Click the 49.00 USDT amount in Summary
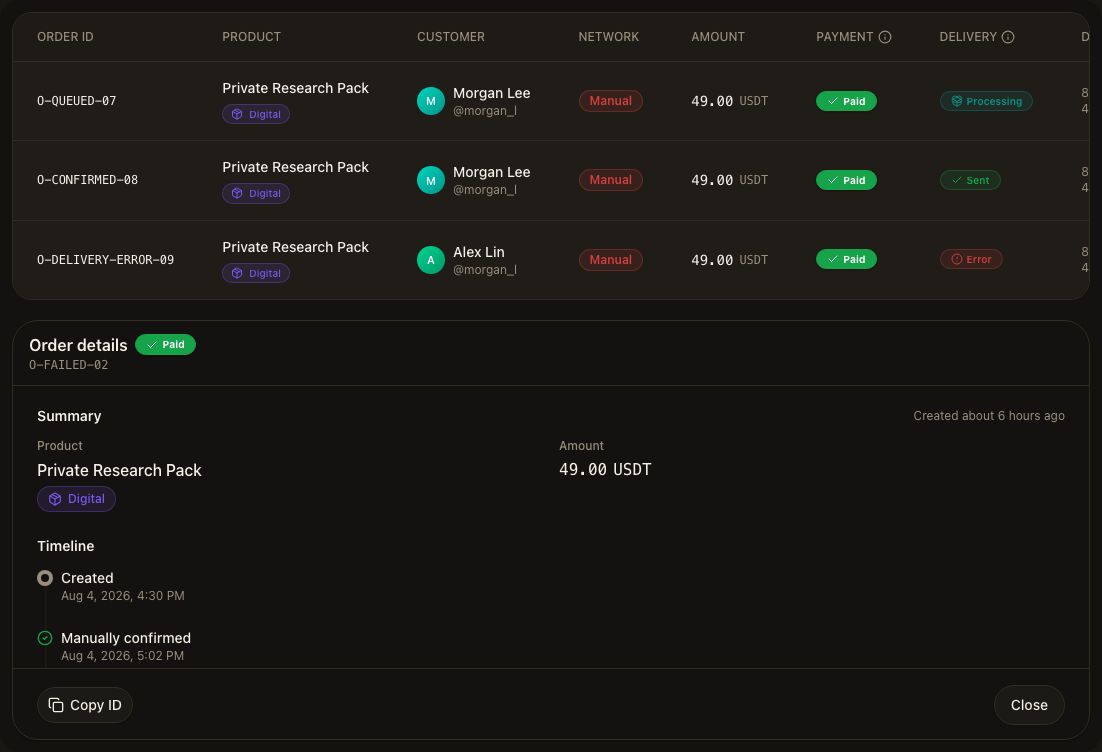1102x752 pixels. (605, 469)
